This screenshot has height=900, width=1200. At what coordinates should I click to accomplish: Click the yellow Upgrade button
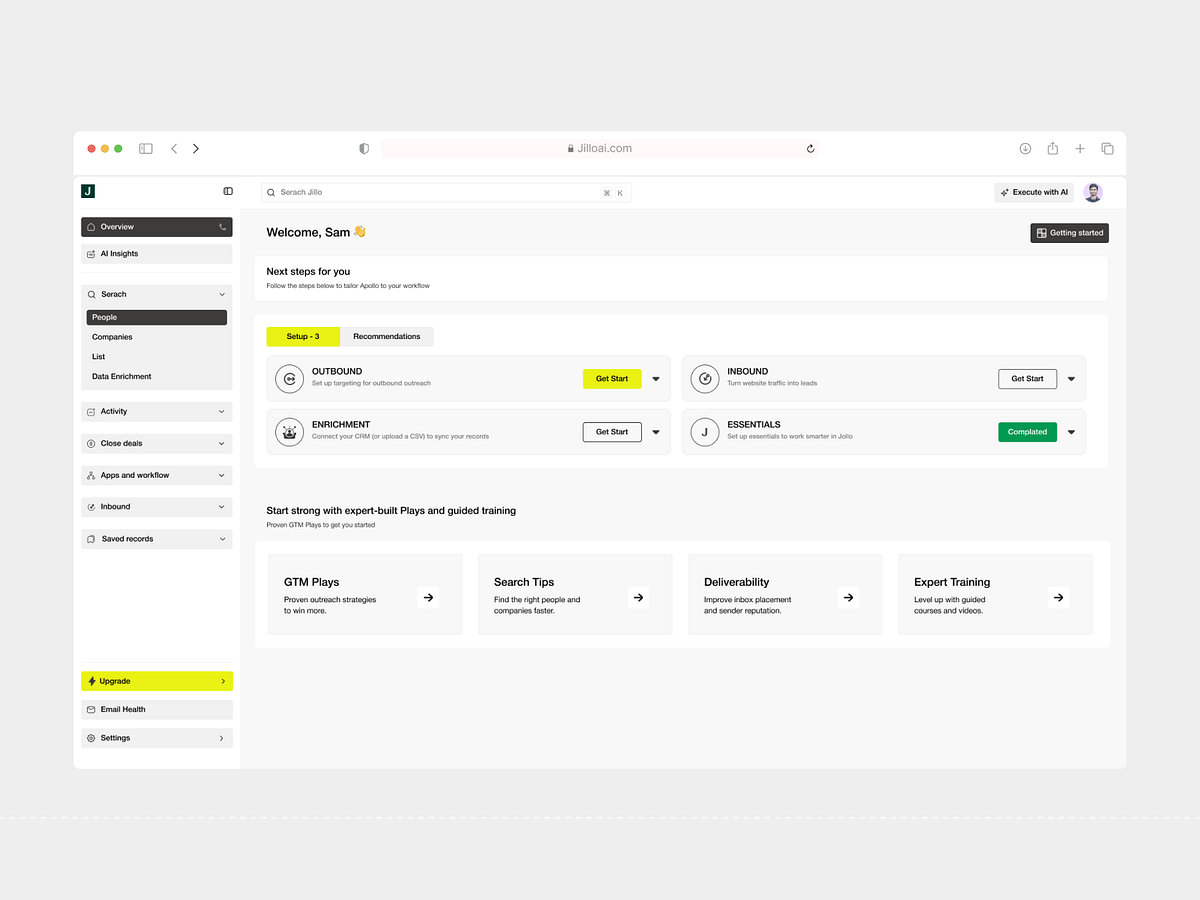coord(157,681)
